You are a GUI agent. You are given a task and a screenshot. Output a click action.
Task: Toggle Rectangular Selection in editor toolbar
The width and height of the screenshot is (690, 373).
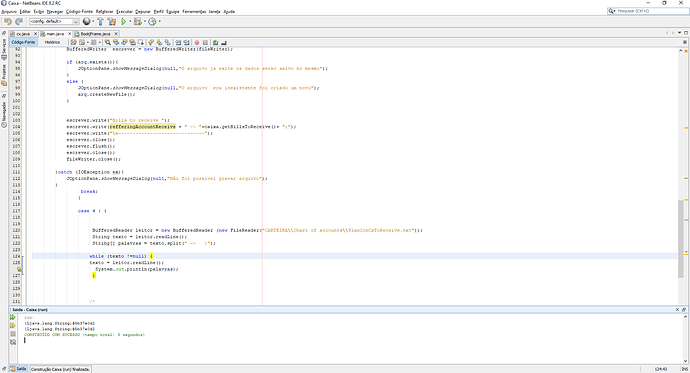[x=141, y=42]
